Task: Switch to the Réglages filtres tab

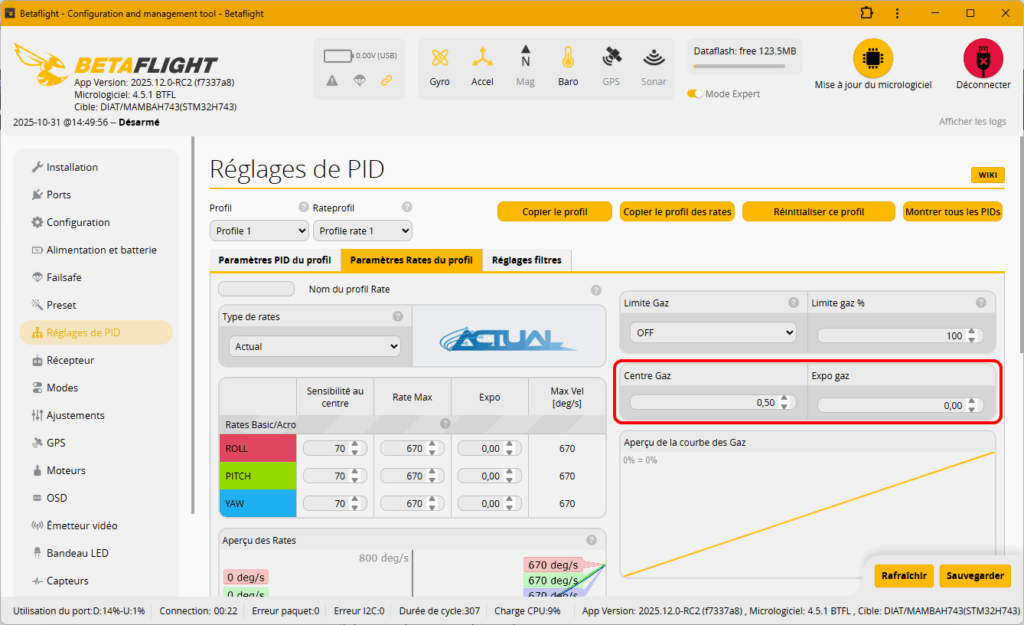Action: click(527, 259)
